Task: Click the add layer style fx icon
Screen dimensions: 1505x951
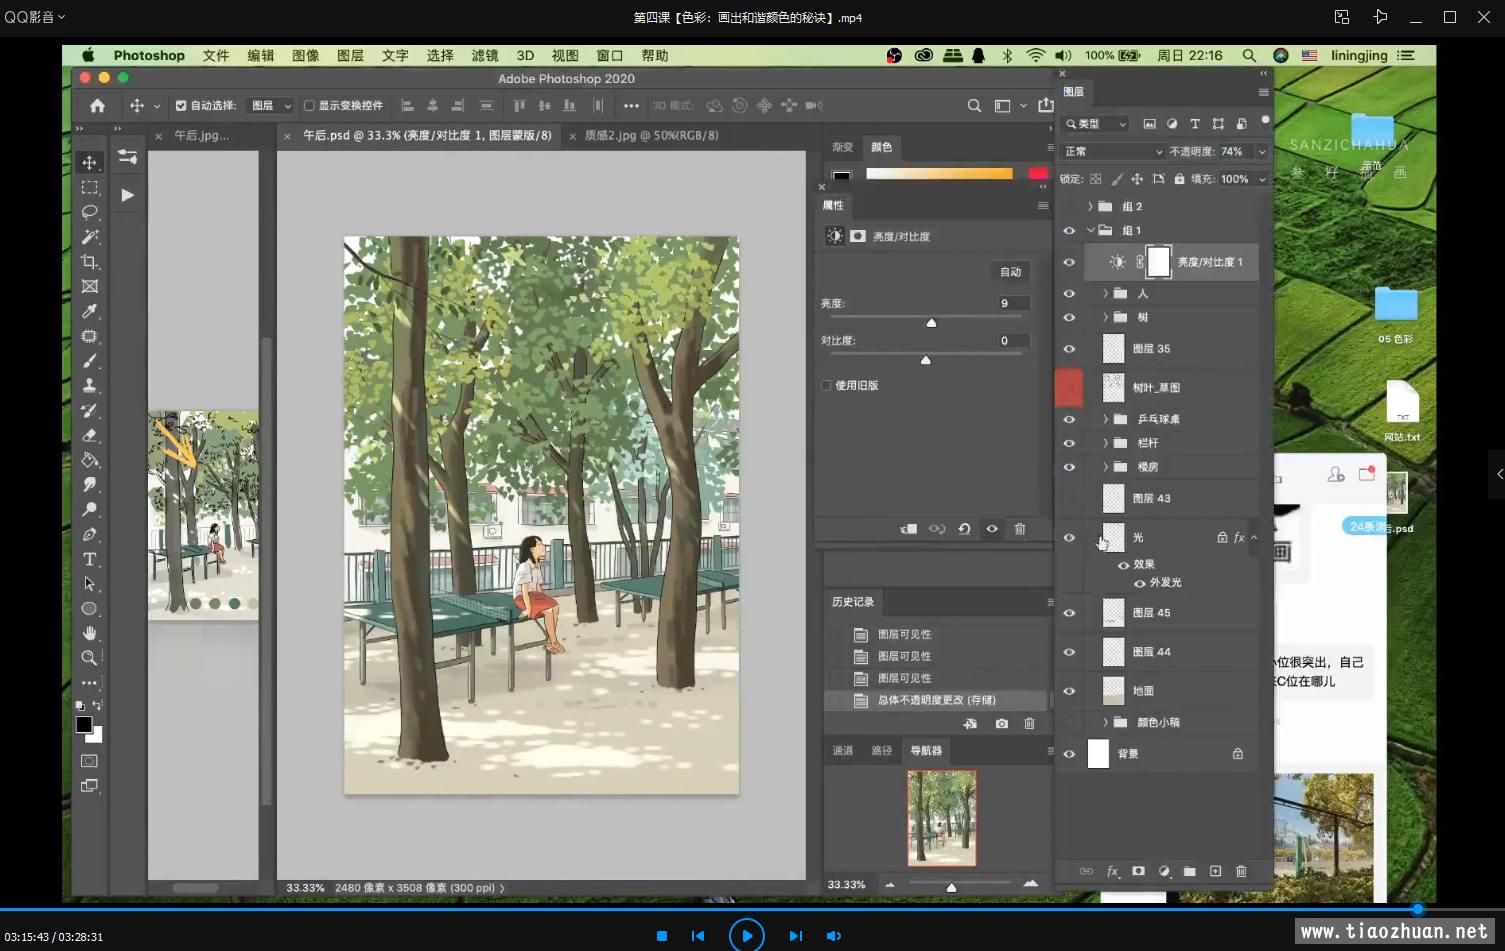Action: 1112,871
